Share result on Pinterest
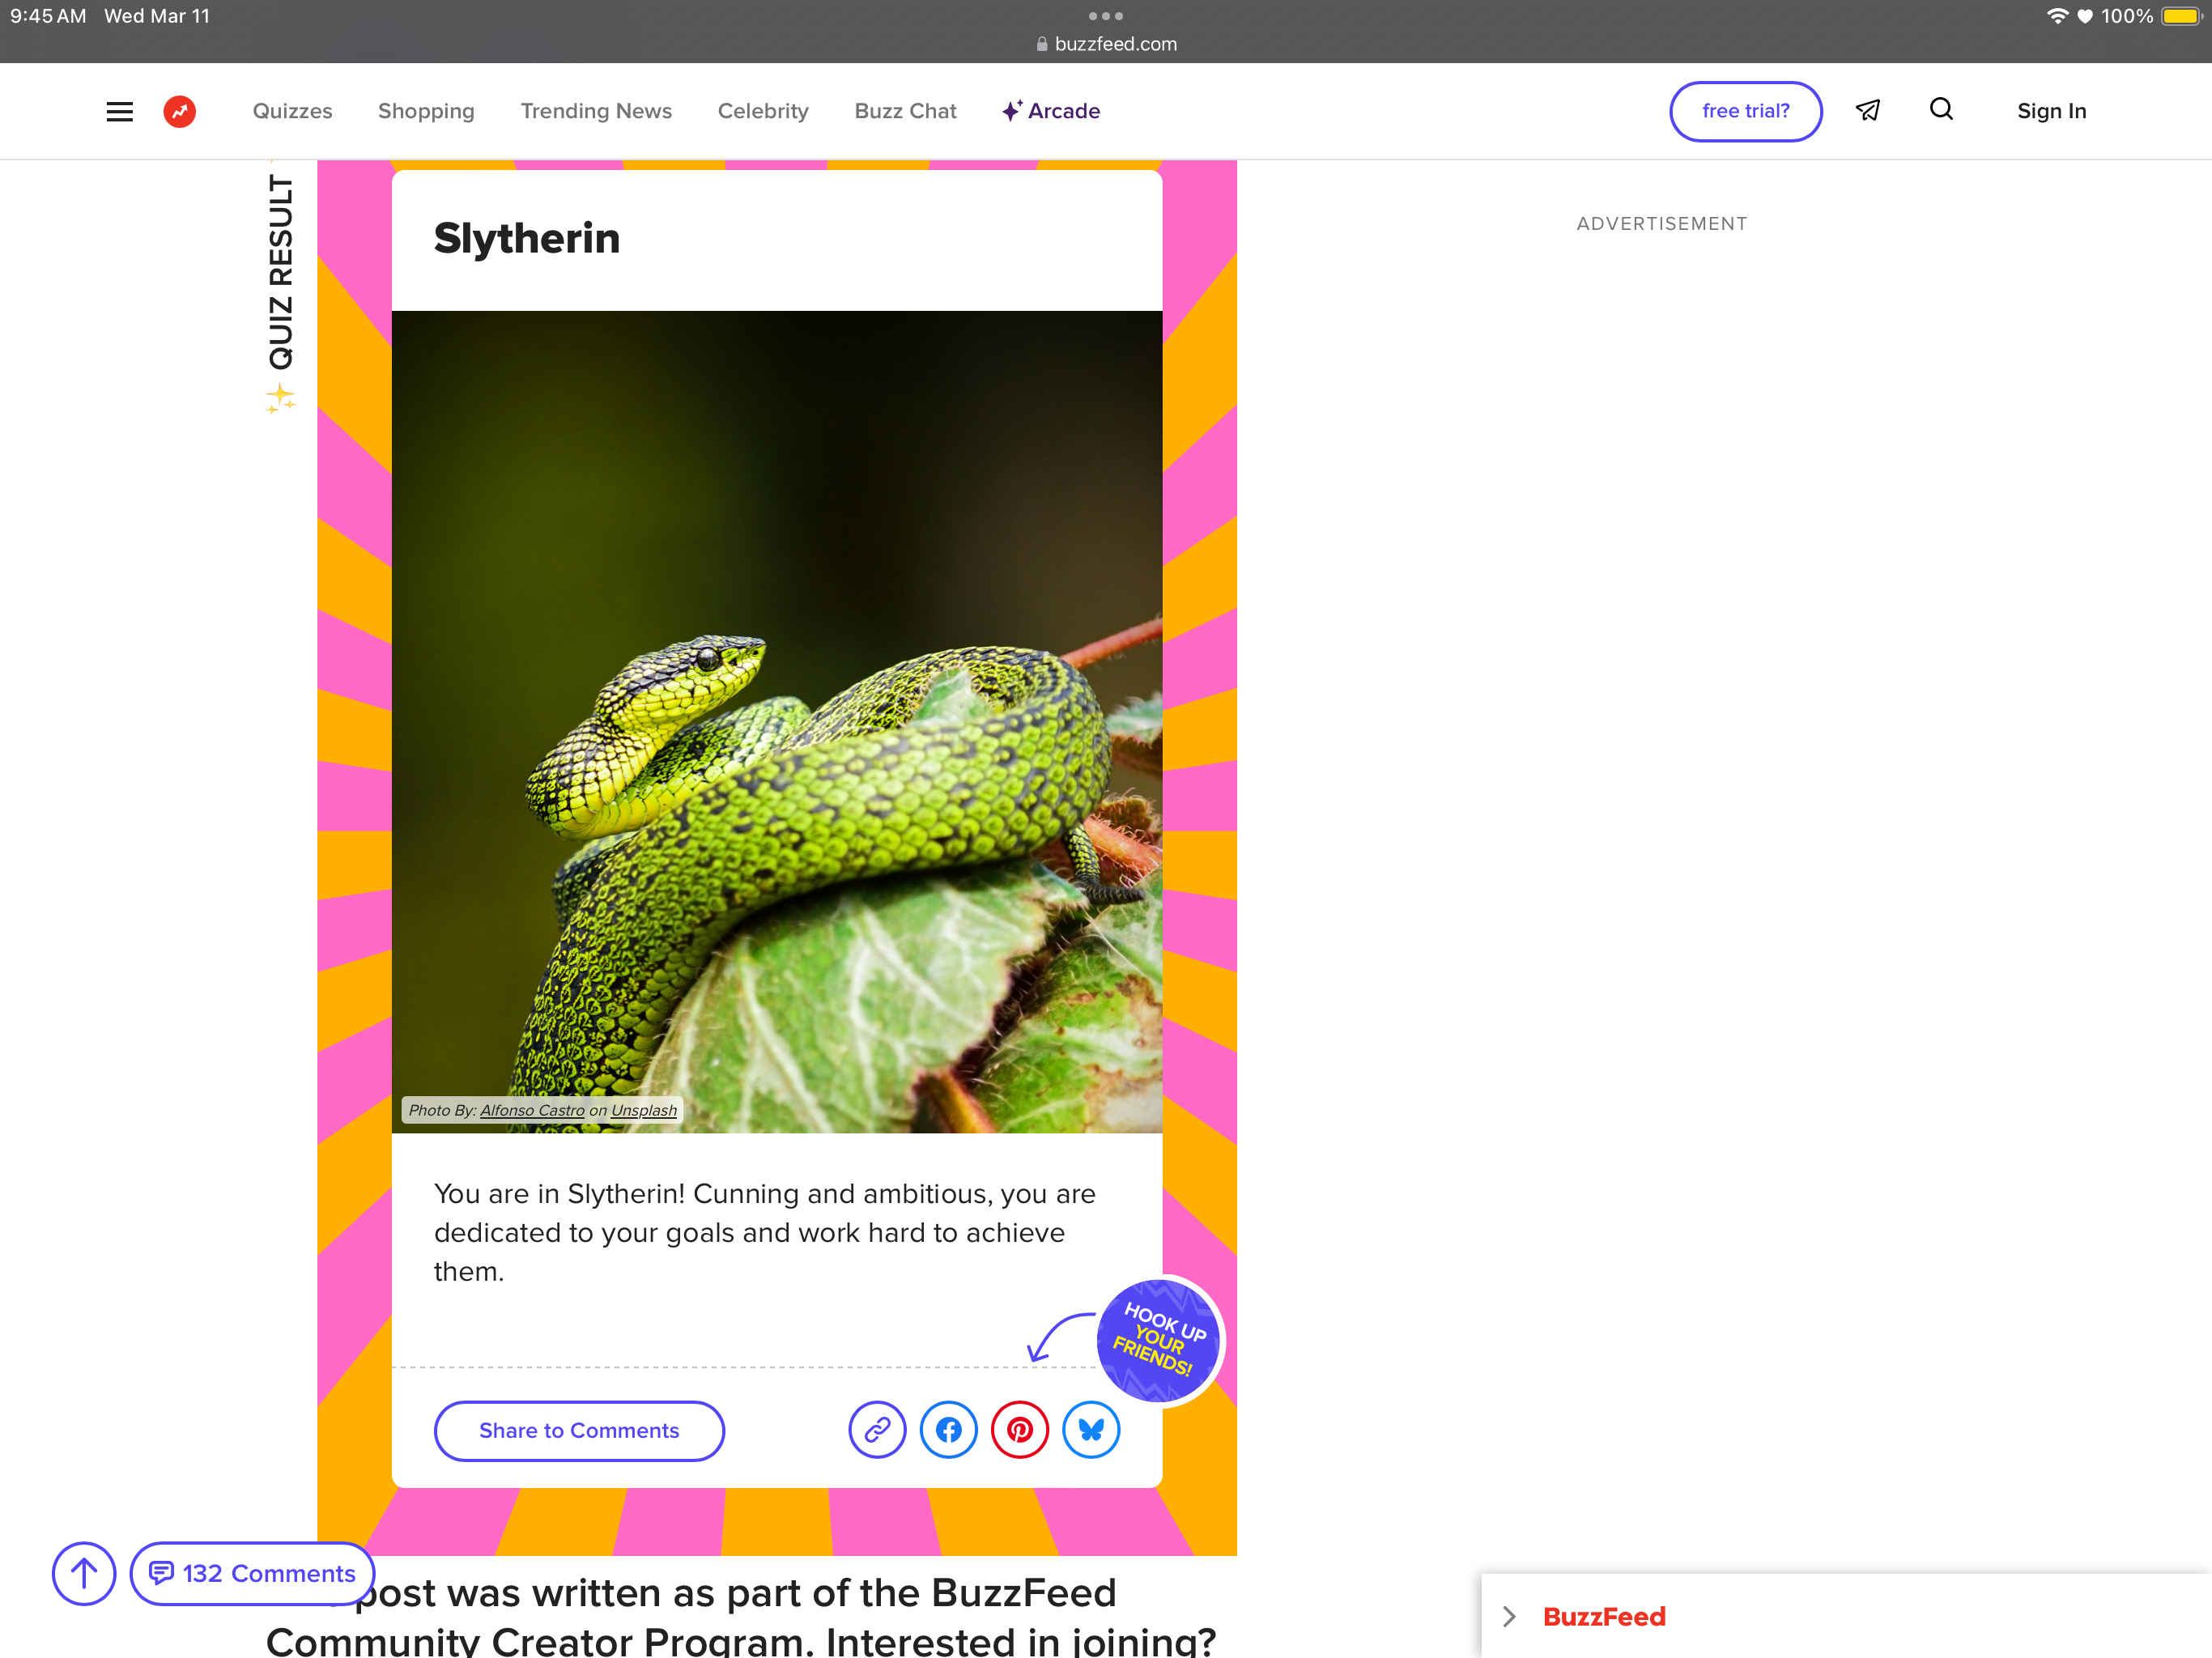The height and width of the screenshot is (1658, 2212). coord(1019,1430)
